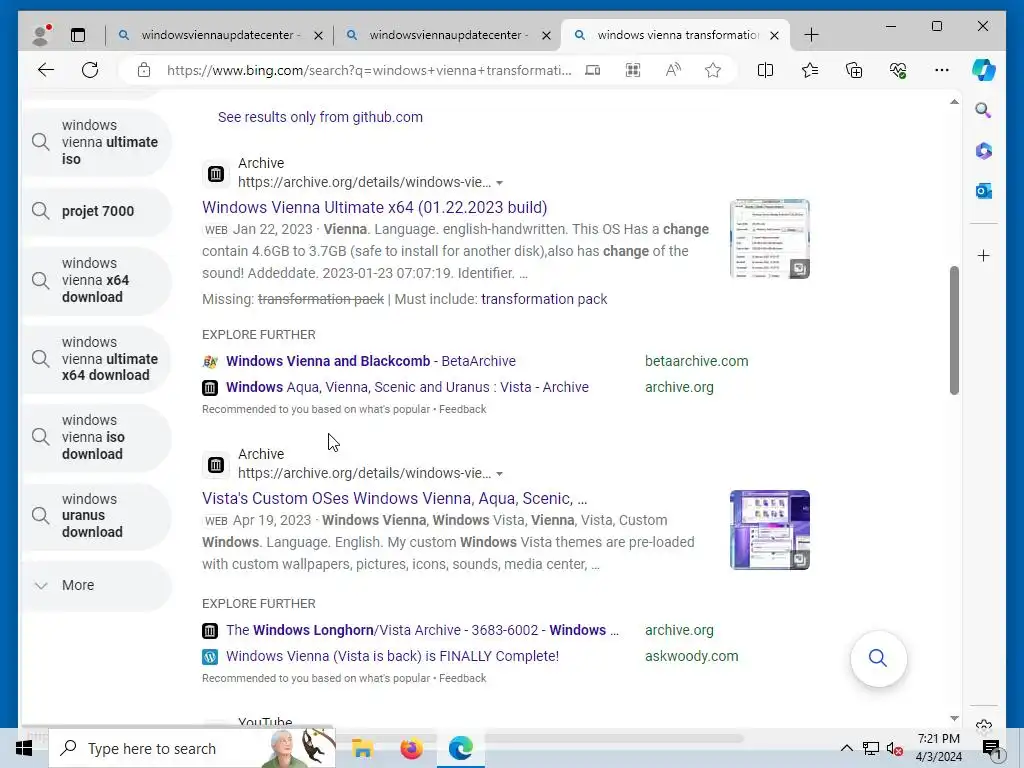1024x768 pixels.
Task: Add this page to favorites star
Action: coord(712,70)
